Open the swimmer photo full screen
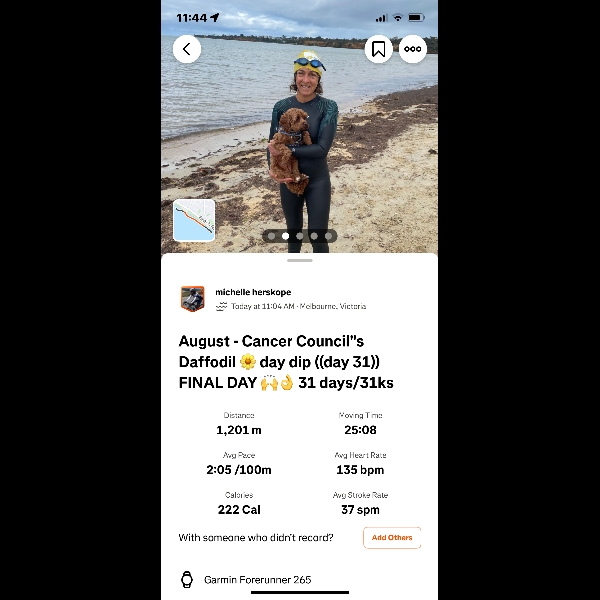Viewport: 600px width, 600px height. pos(300,126)
